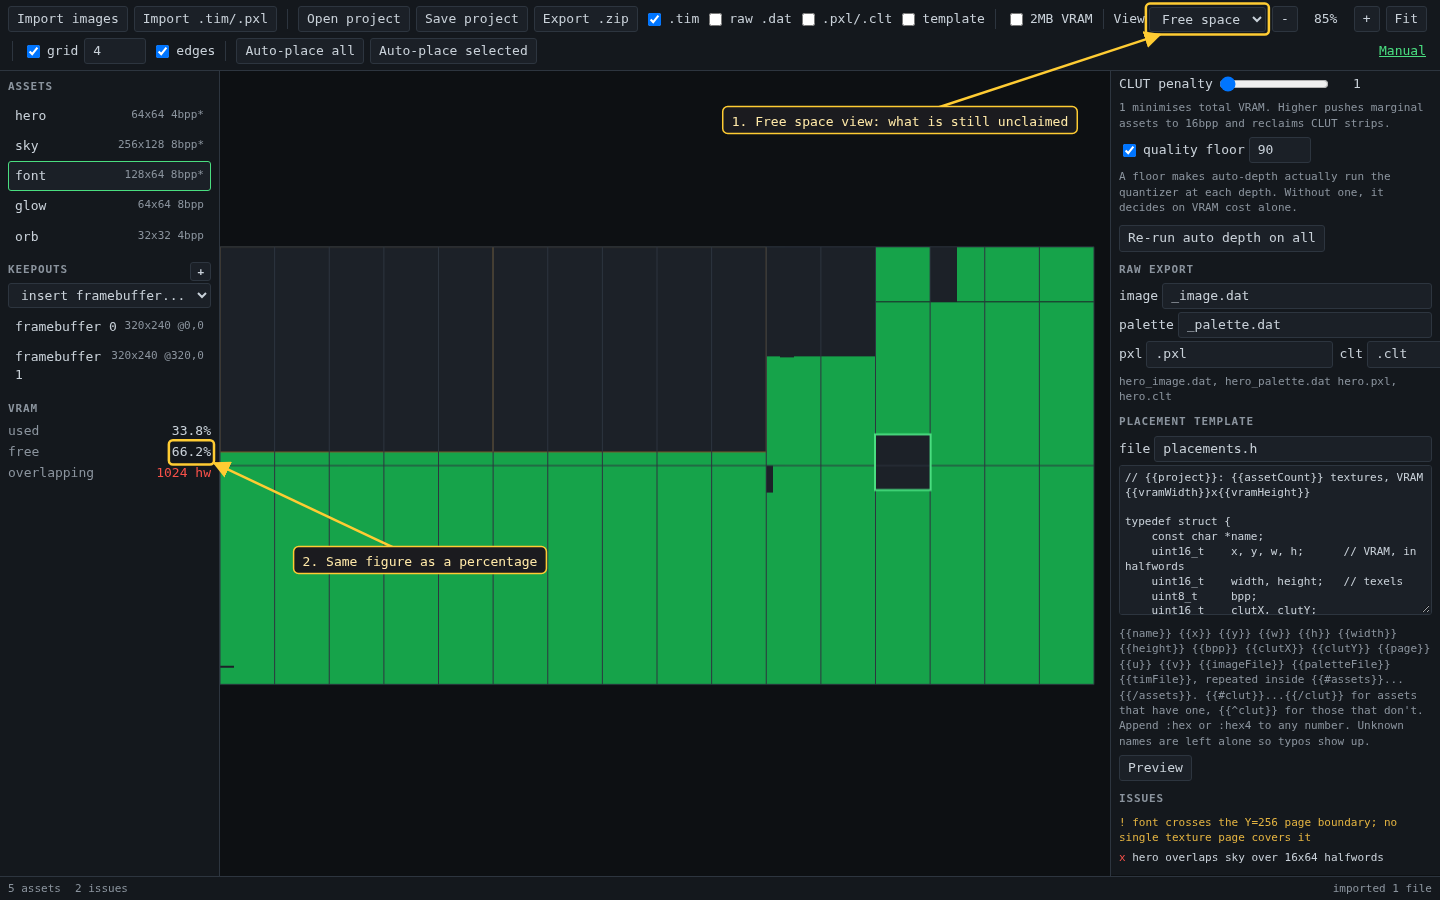Click into the placement template text area

[1275, 540]
